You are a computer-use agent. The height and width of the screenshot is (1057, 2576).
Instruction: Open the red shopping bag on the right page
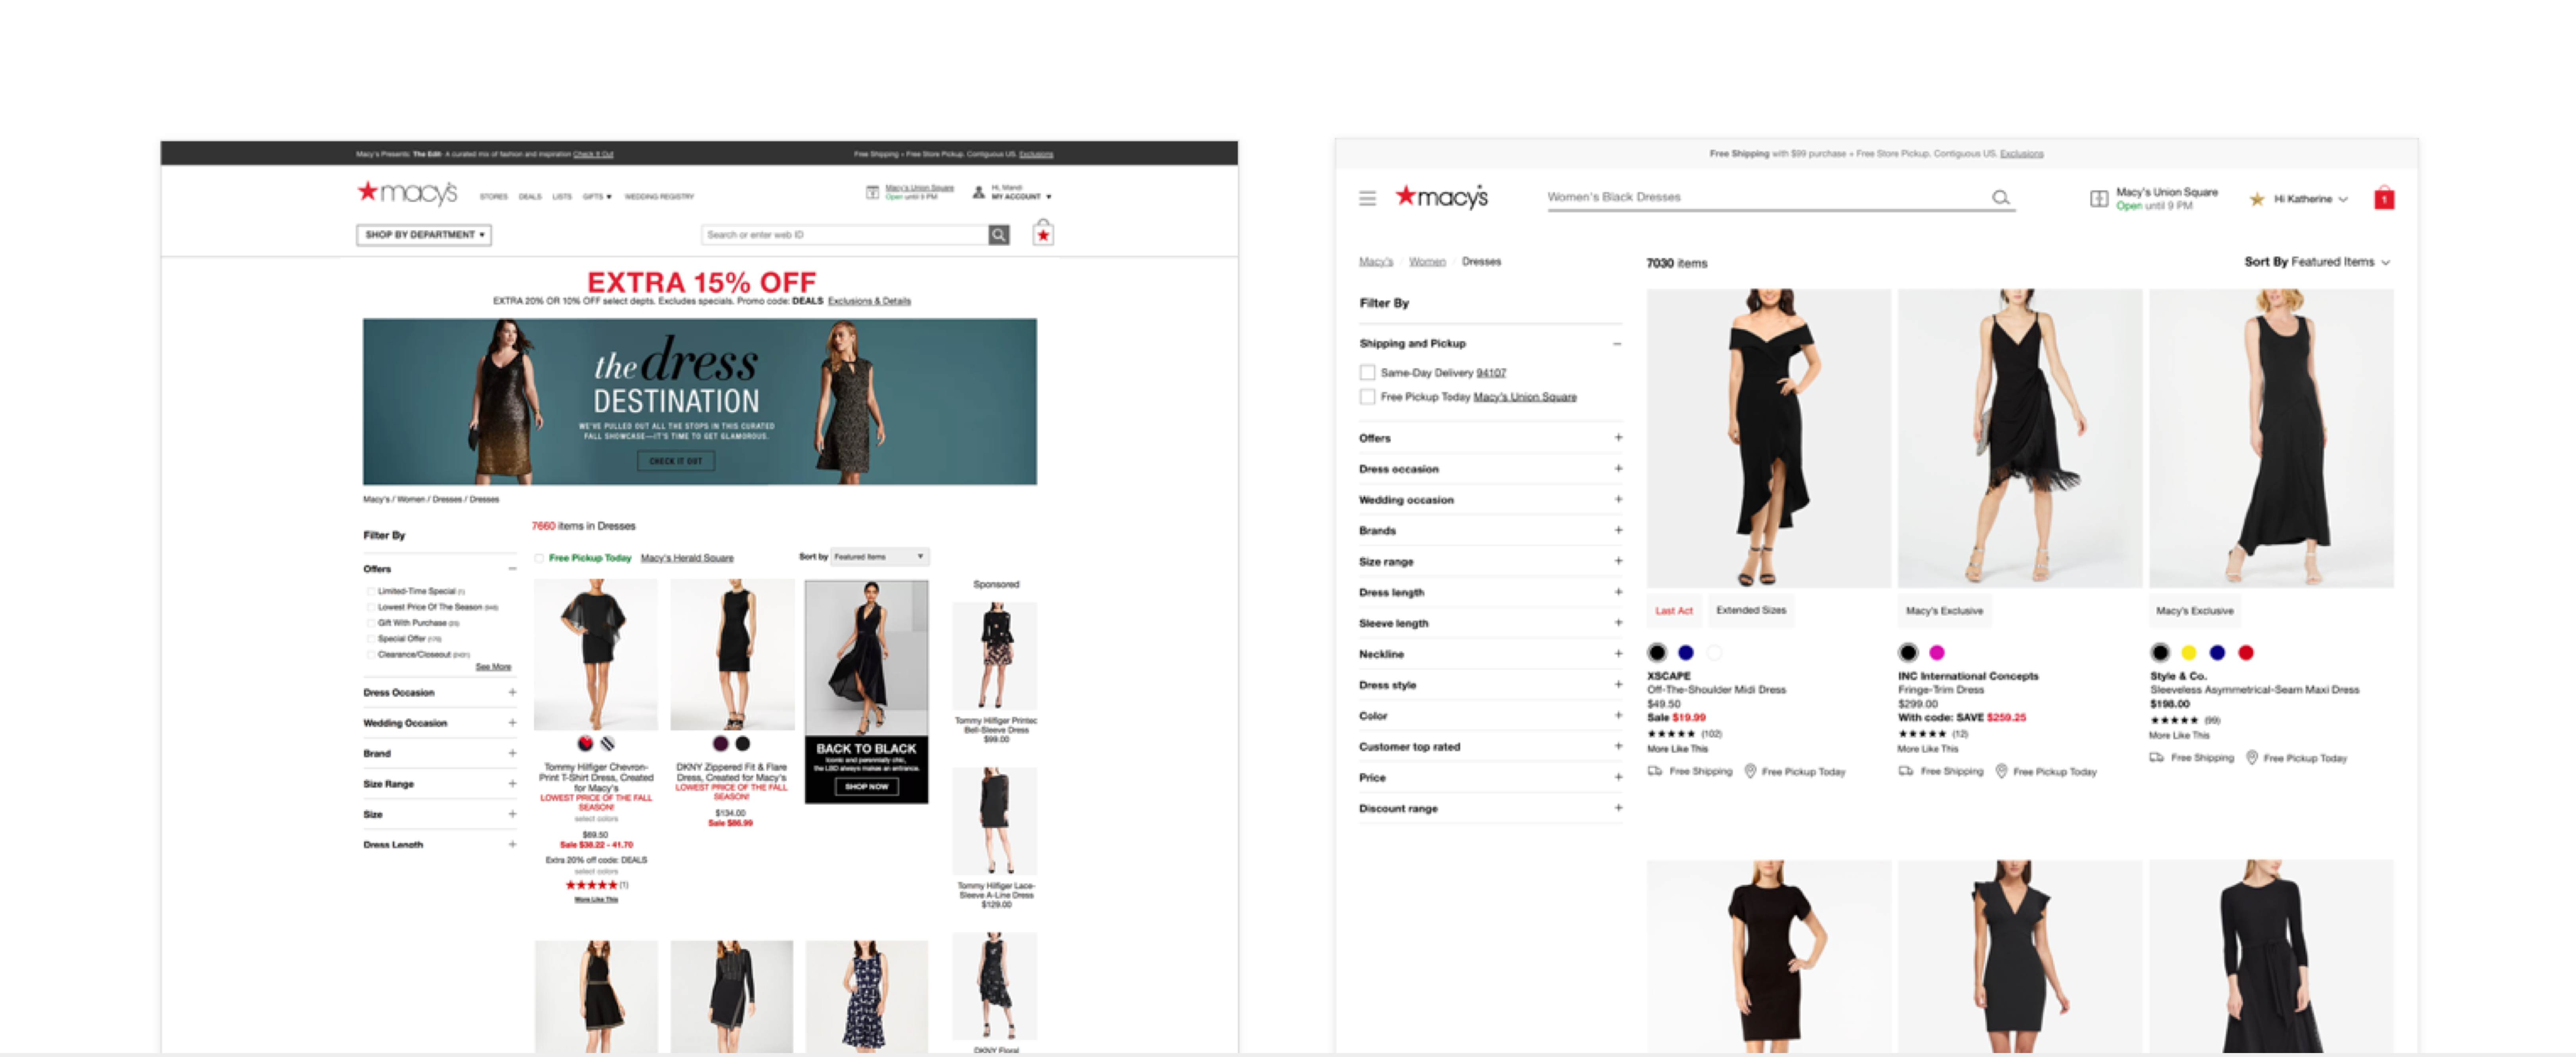click(x=2384, y=198)
